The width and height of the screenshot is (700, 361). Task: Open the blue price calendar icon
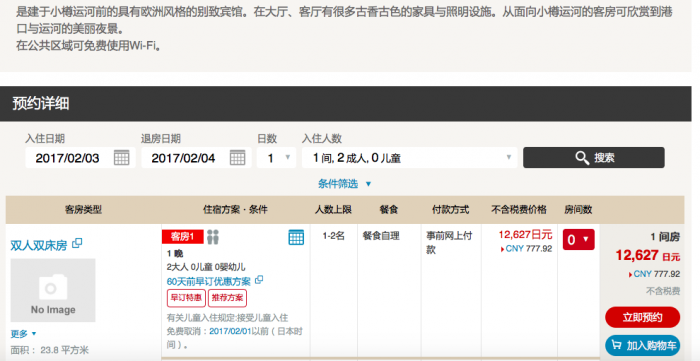click(296, 237)
